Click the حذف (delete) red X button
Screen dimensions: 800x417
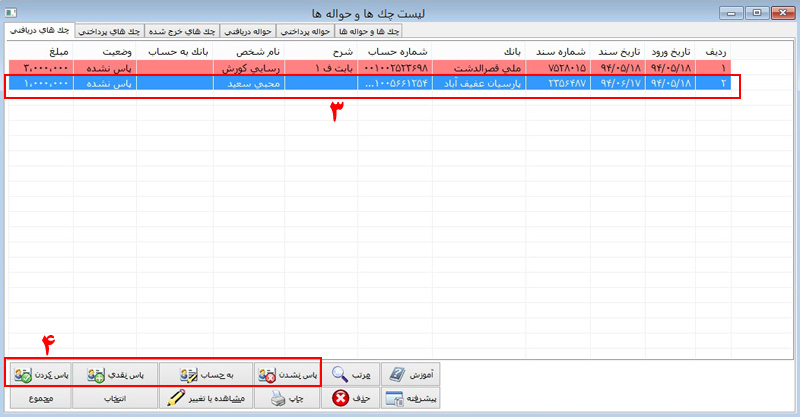[x=349, y=398]
